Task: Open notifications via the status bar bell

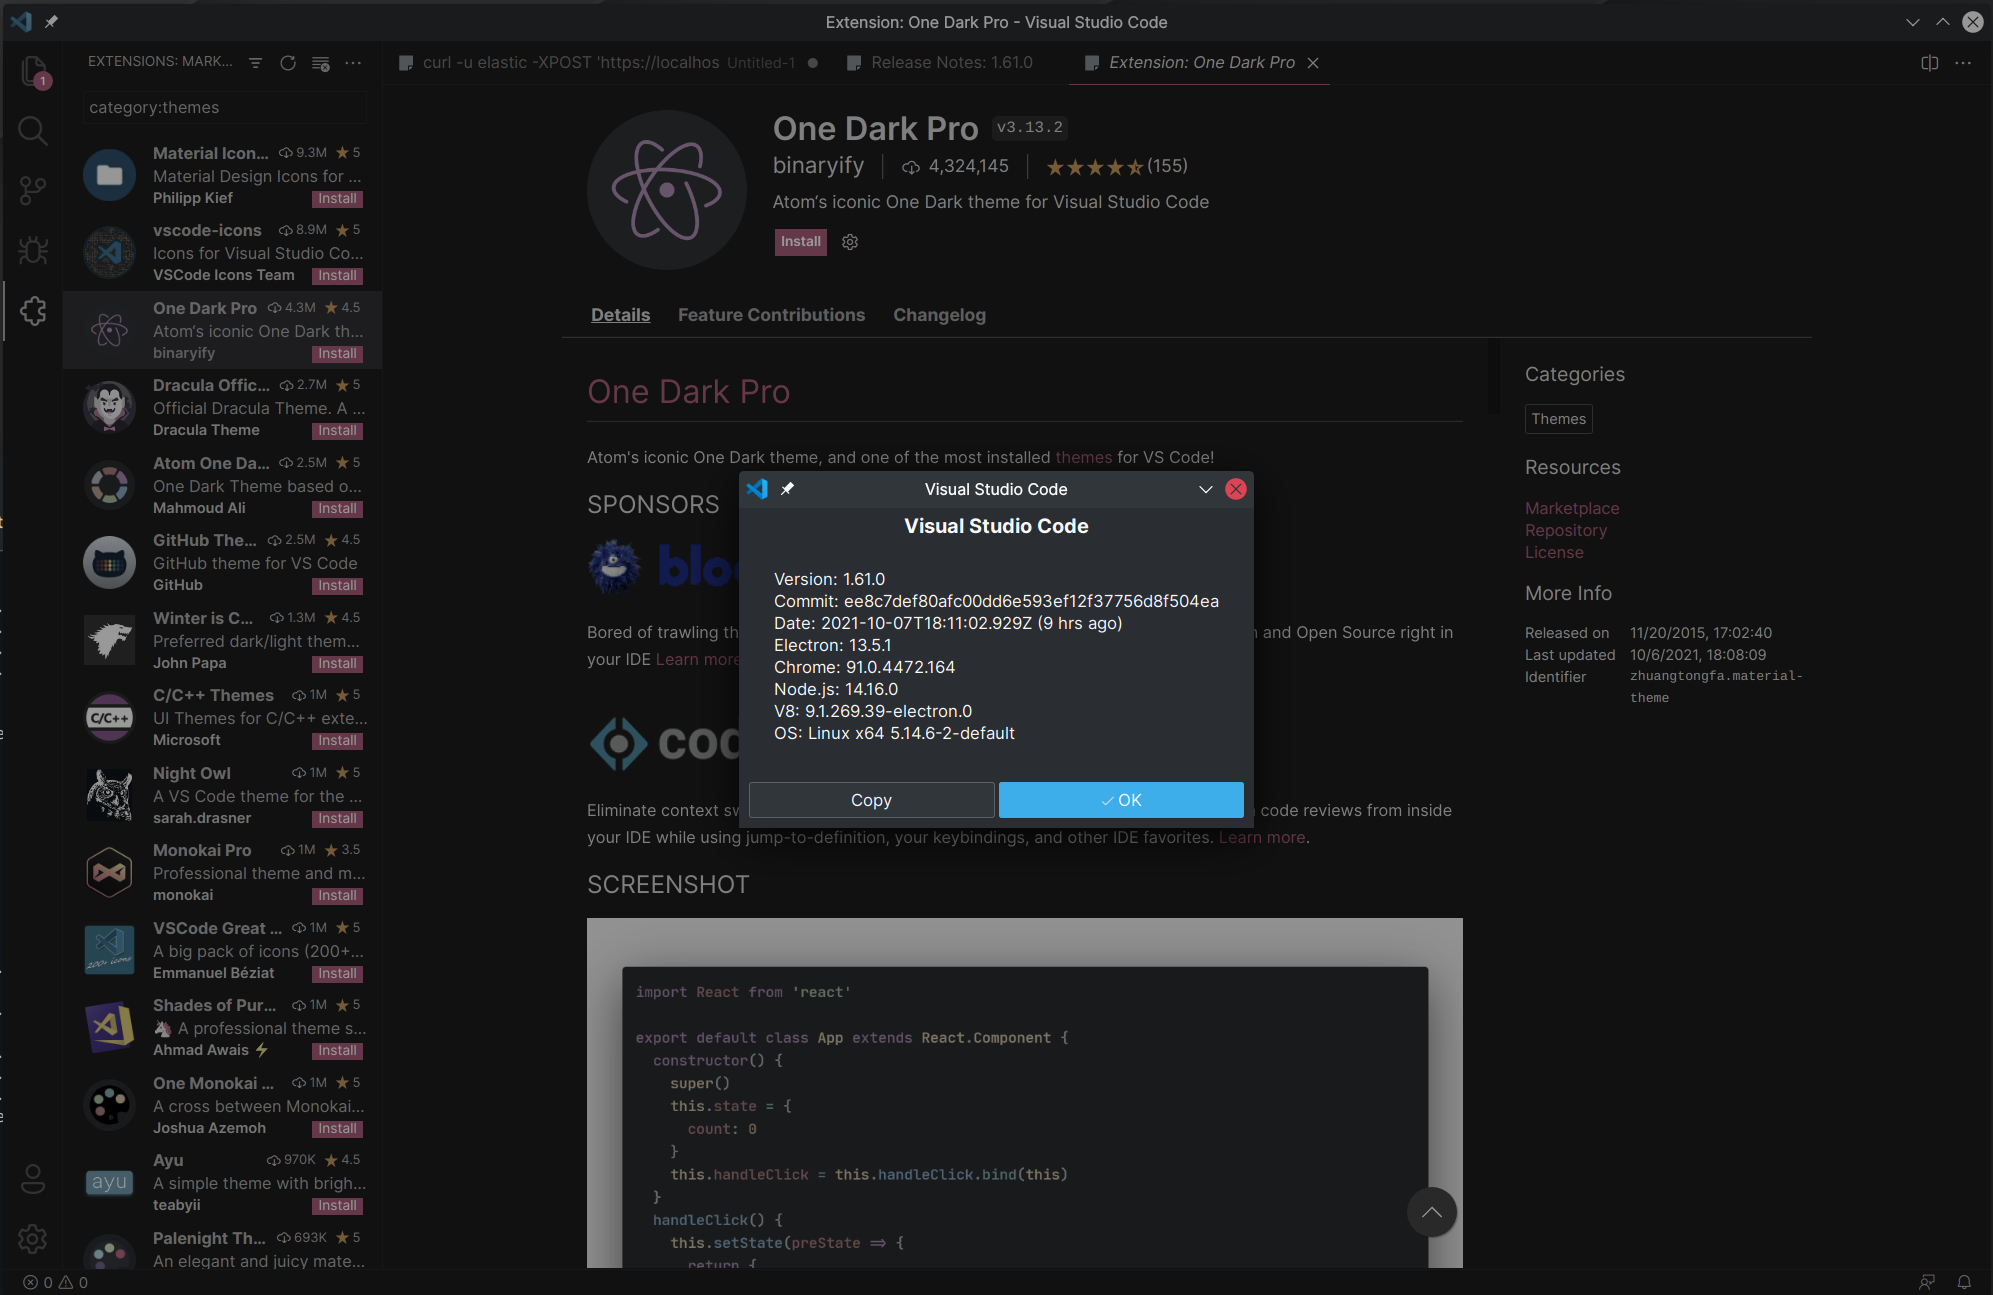Action: pyautogui.click(x=1963, y=1282)
